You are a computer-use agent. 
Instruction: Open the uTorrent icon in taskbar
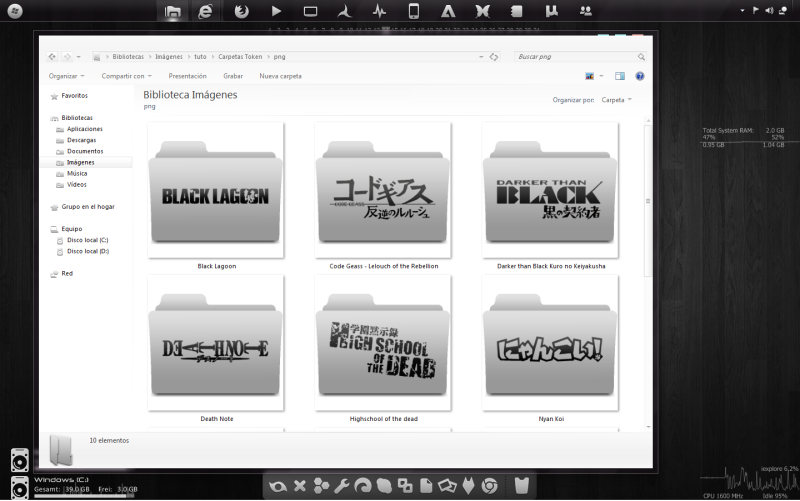click(x=551, y=11)
